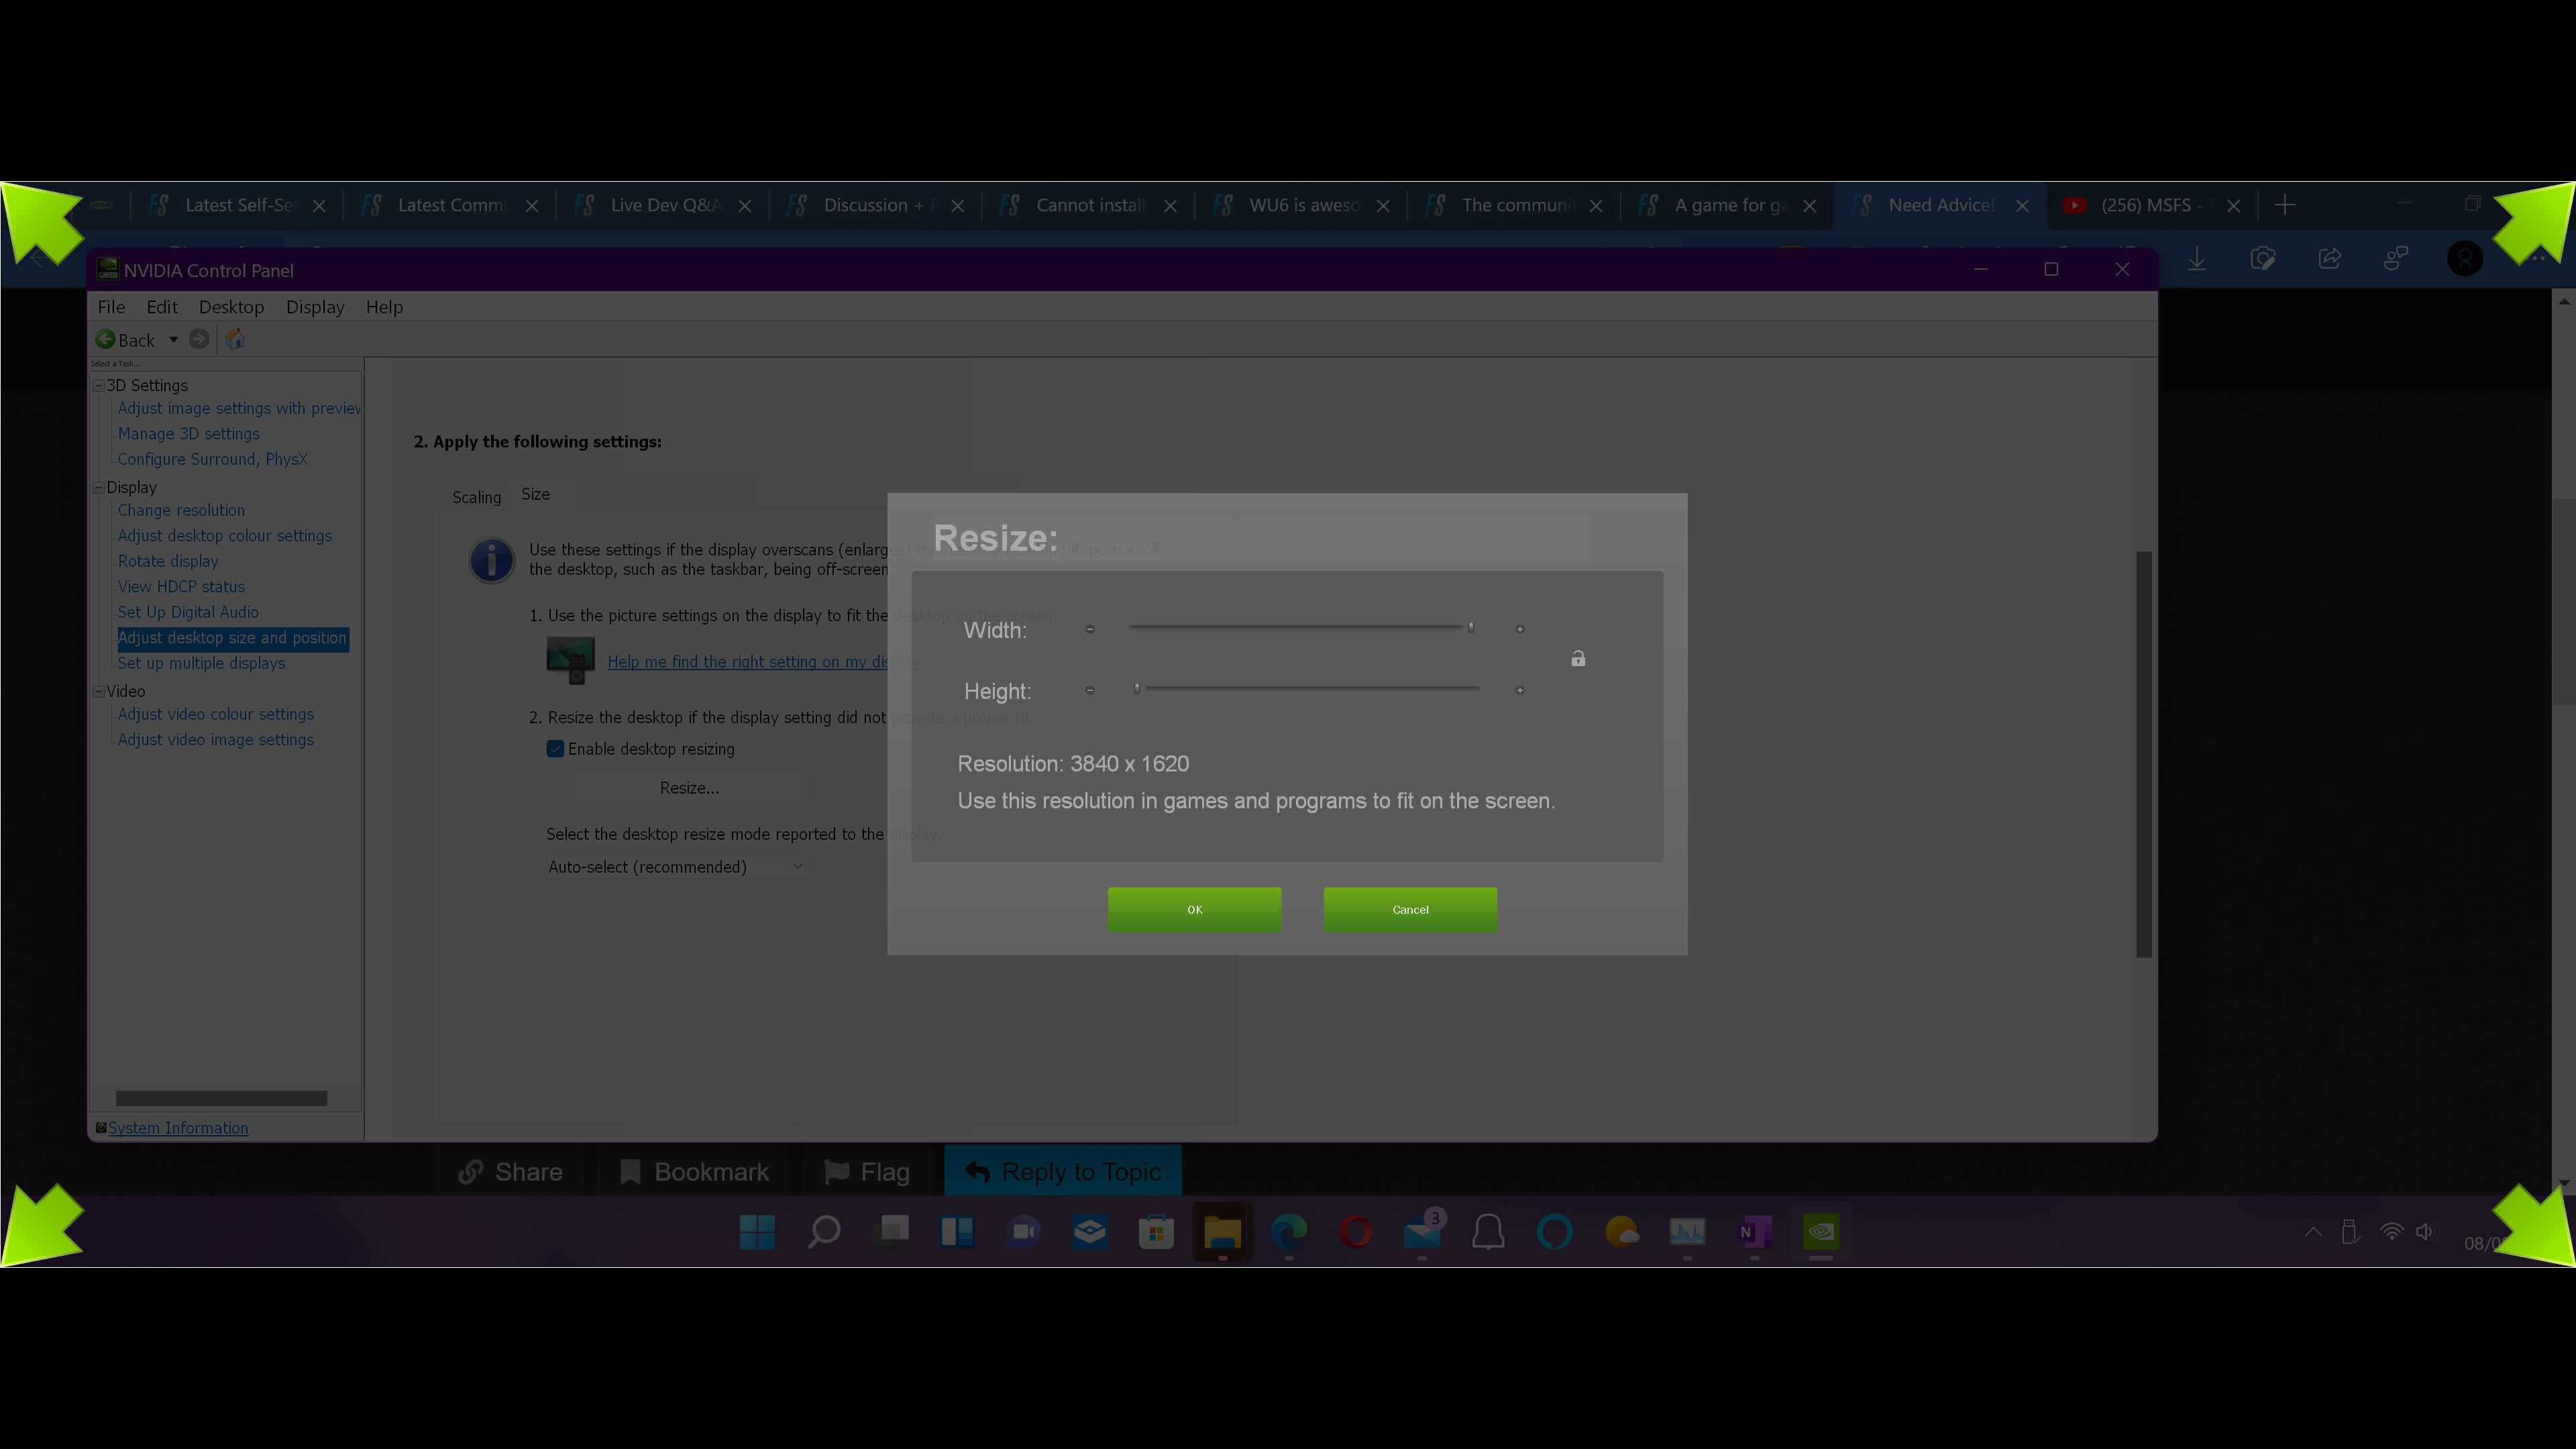
Task: Open a new browser tab with plus
Action: point(2284,205)
